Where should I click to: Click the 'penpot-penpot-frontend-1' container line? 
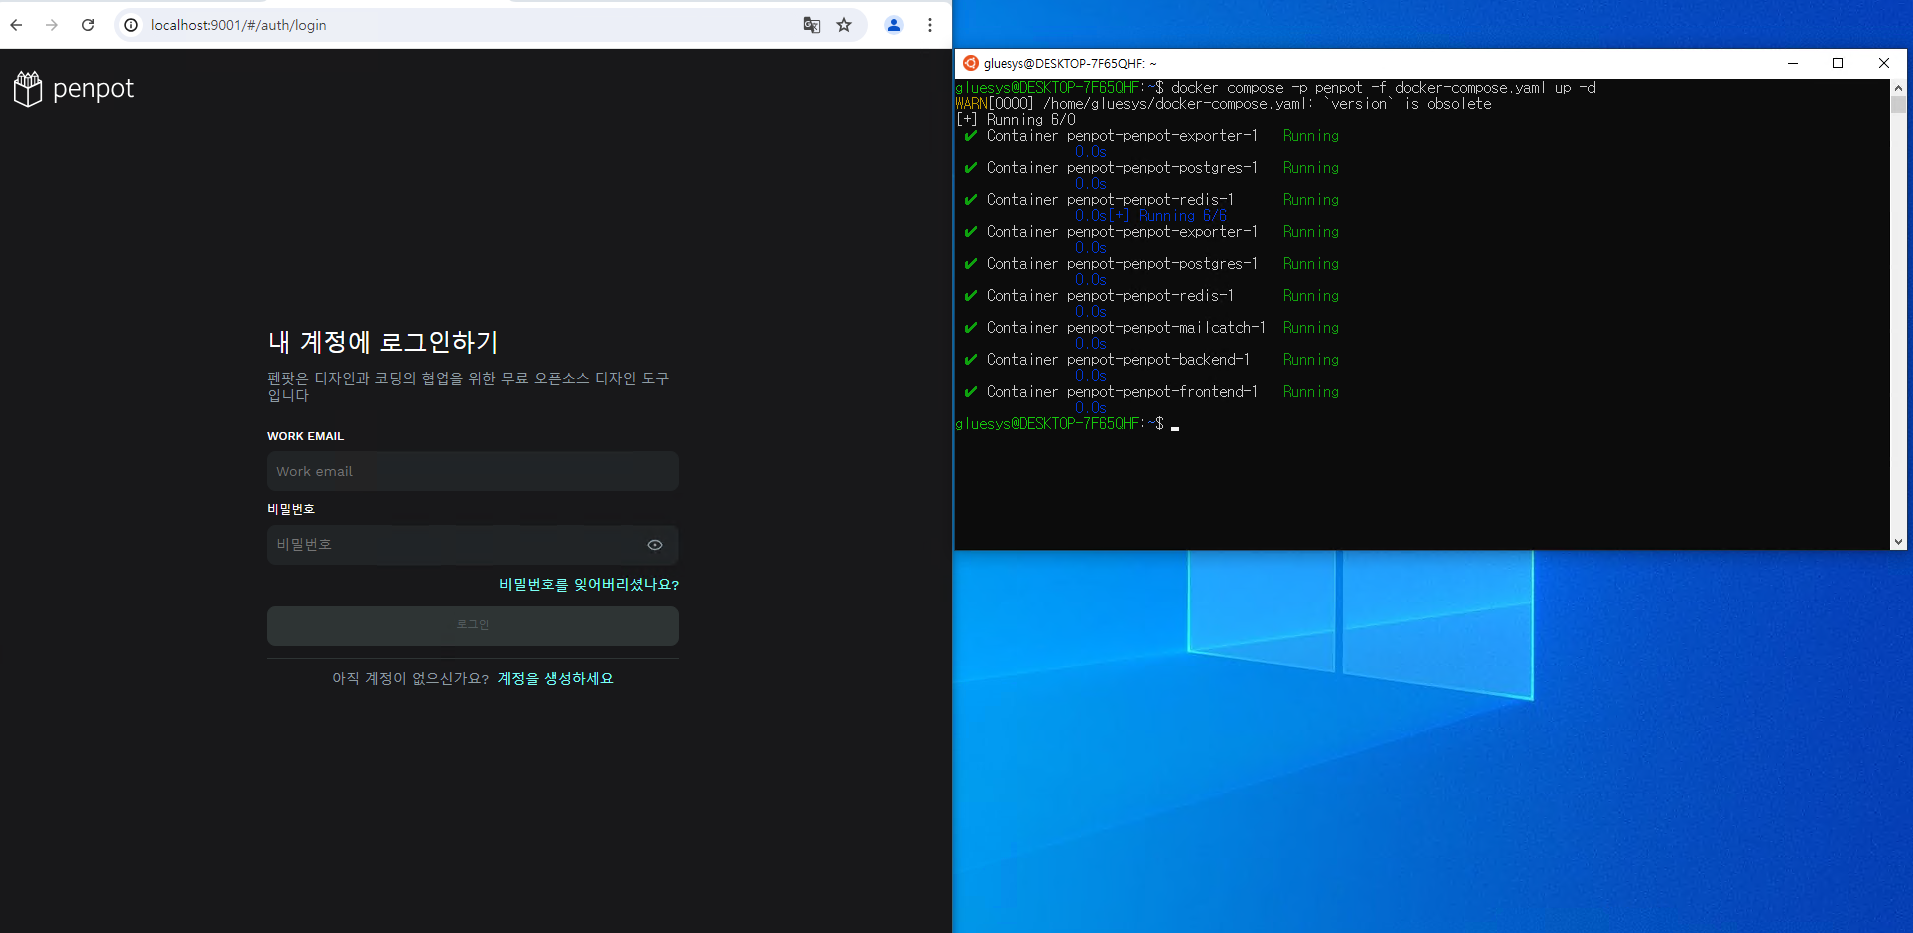pyautogui.click(x=1151, y=392)
